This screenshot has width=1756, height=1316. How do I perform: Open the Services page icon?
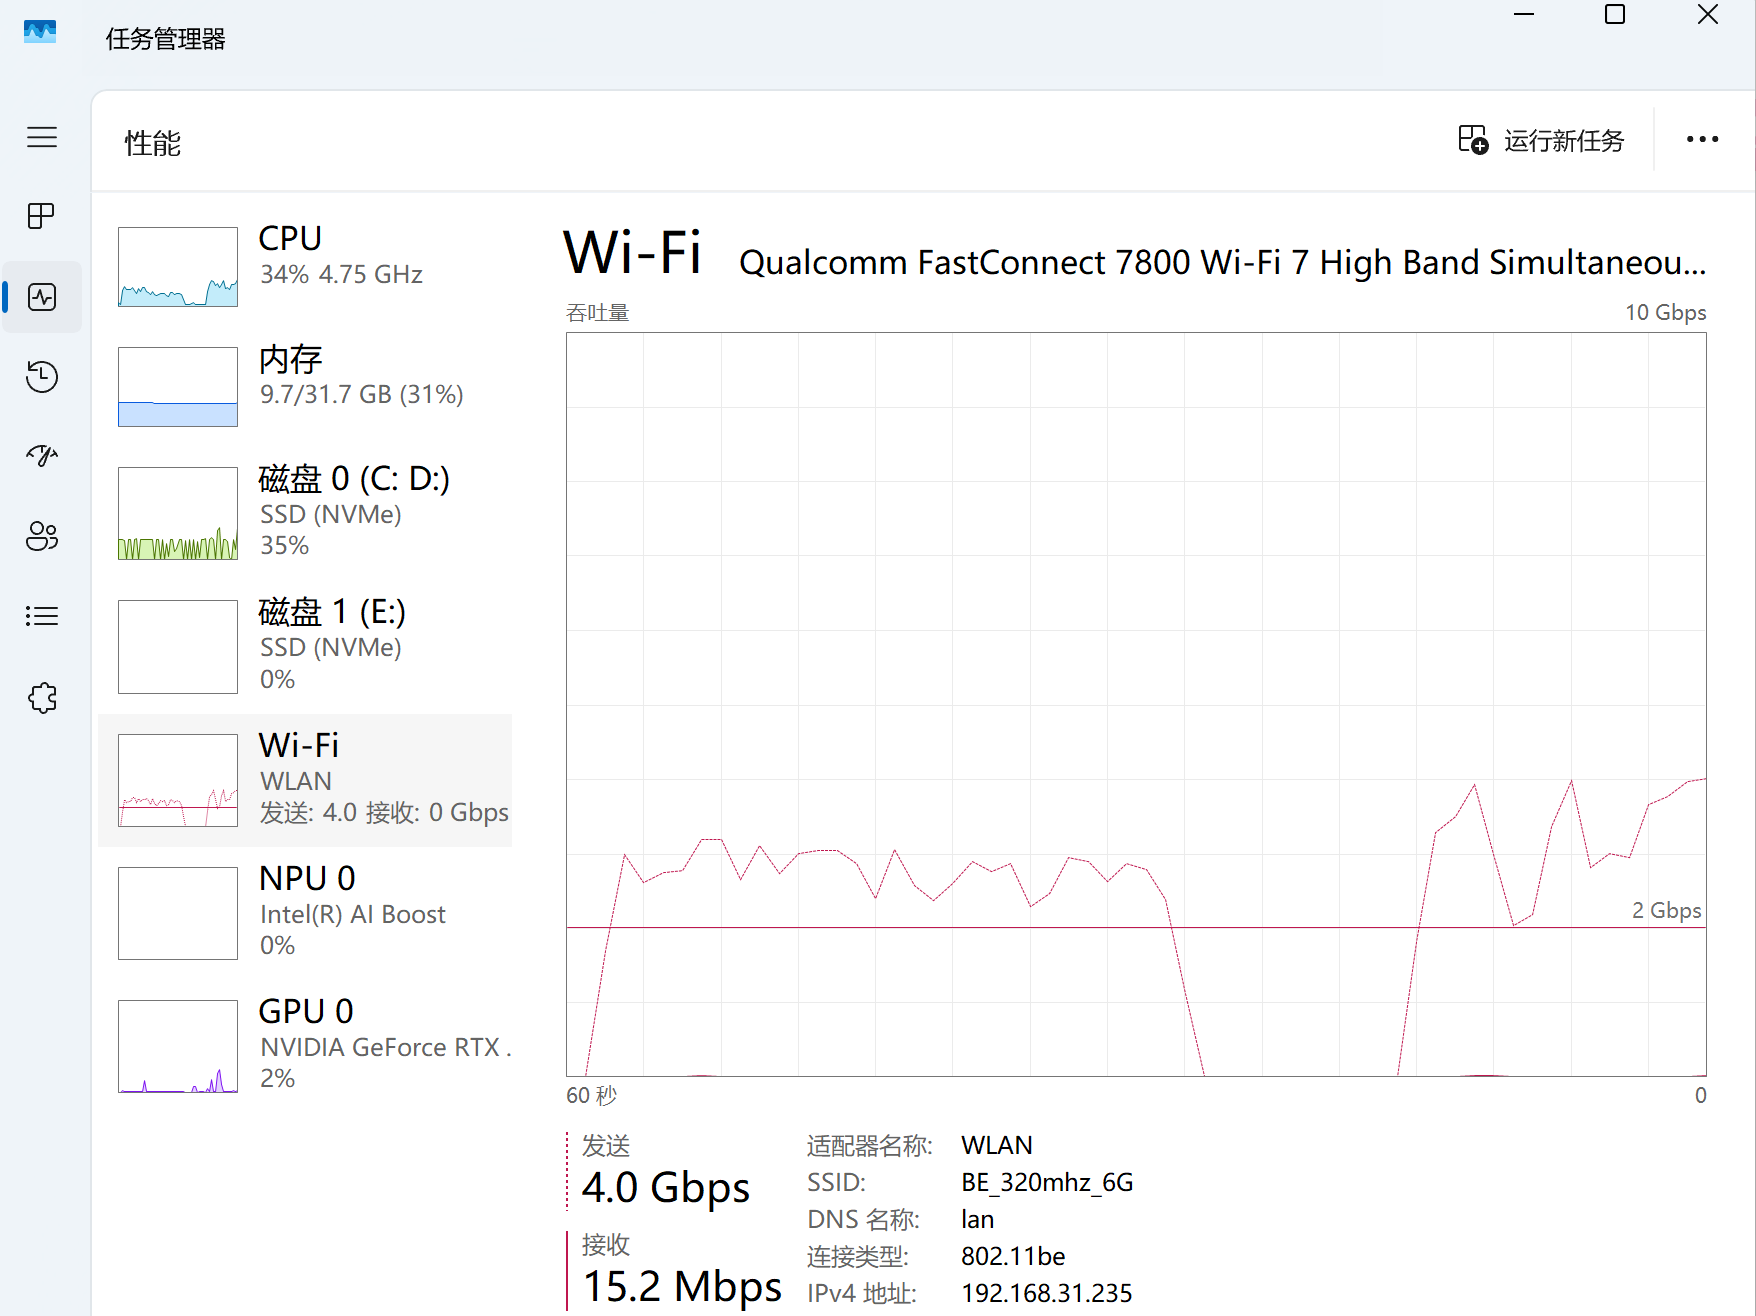tap(42, 697)
